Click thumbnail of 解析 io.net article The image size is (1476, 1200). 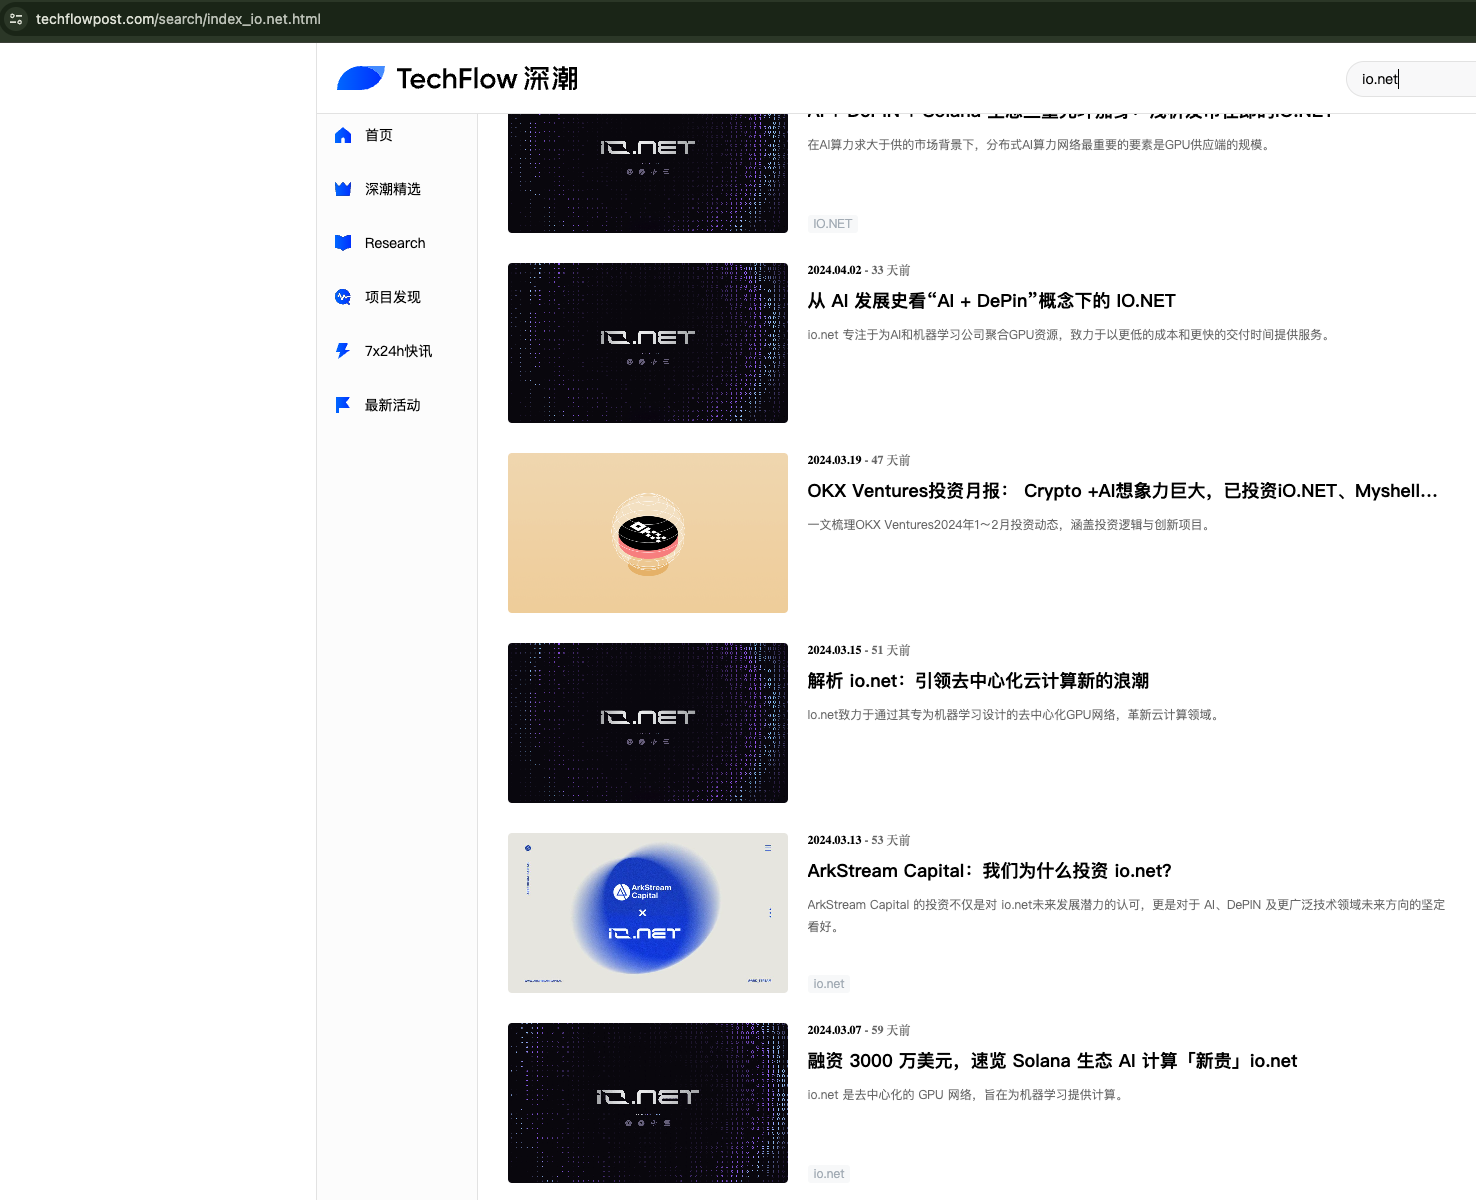pos(648,723)
